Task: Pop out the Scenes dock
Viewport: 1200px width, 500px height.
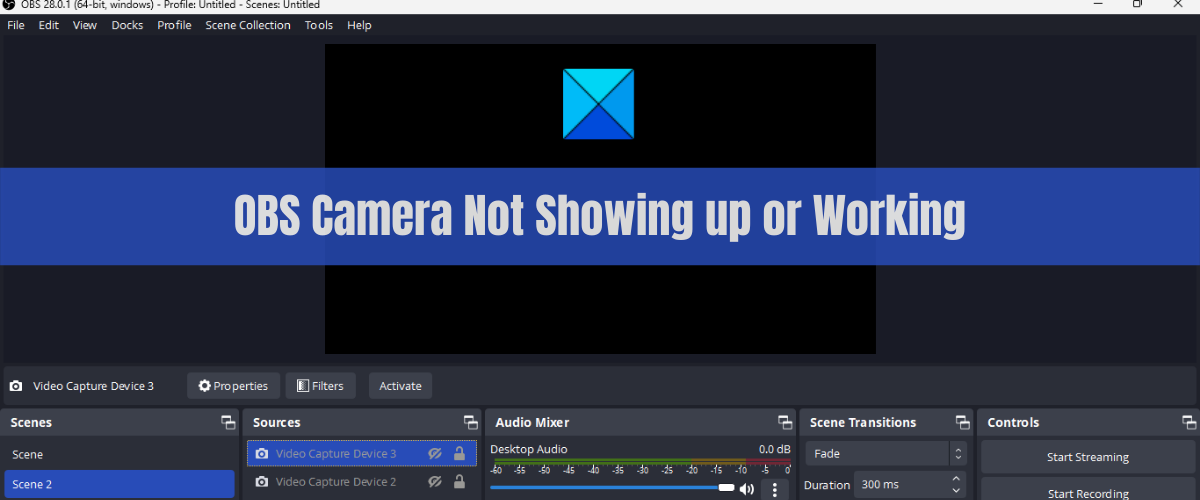Action: tap(228, 423)
